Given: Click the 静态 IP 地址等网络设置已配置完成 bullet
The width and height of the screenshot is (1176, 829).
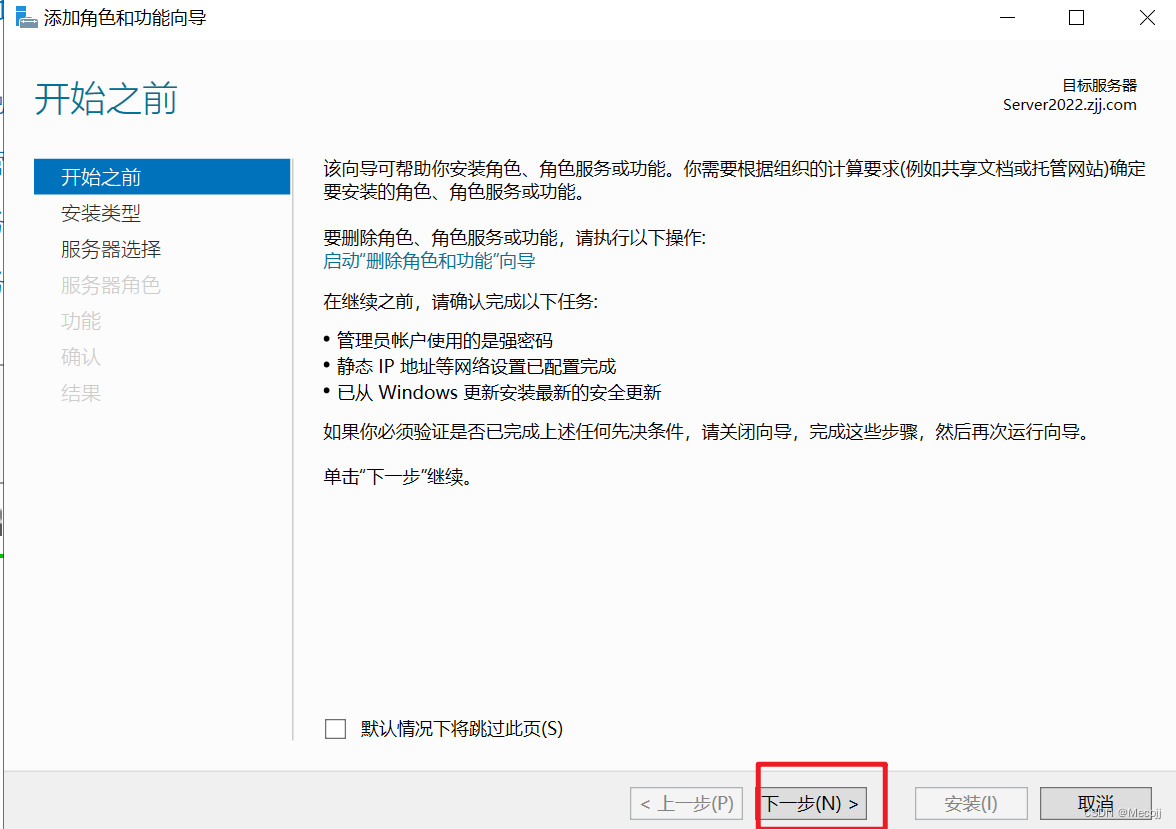Looking at the screenshot, I should click(476, 366).
